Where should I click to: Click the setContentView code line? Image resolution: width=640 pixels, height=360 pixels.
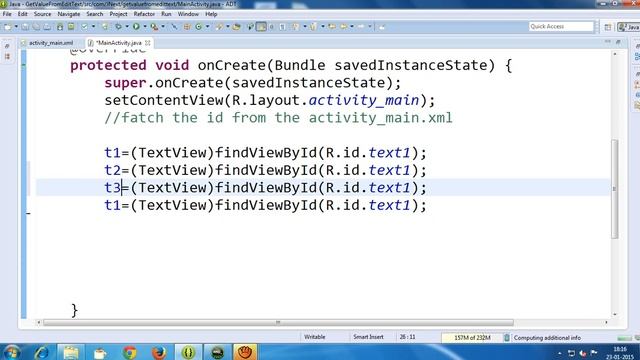click(270, 100)
